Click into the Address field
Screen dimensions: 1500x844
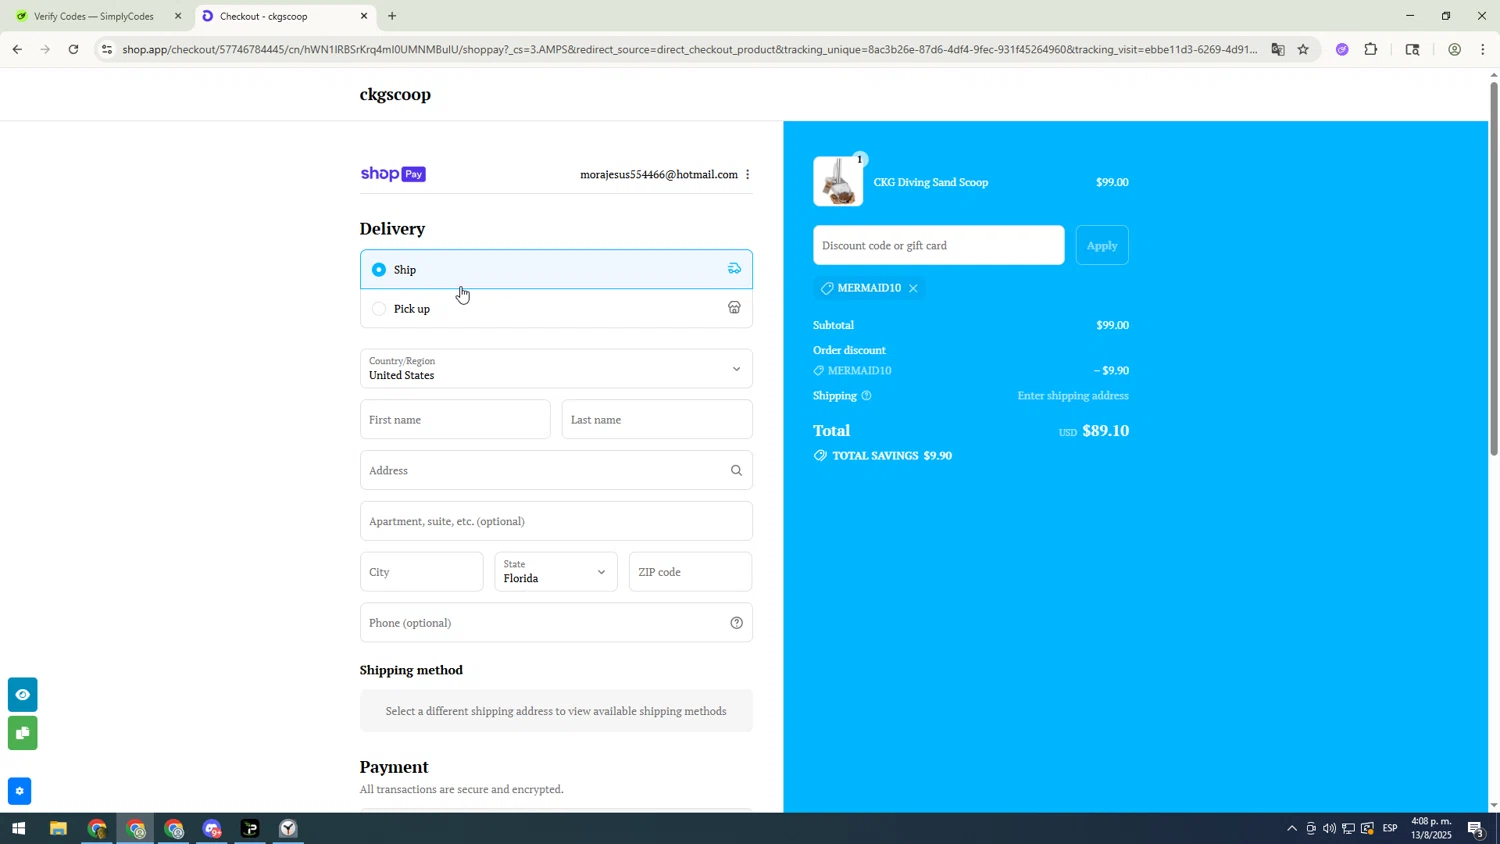click(556, 470)
